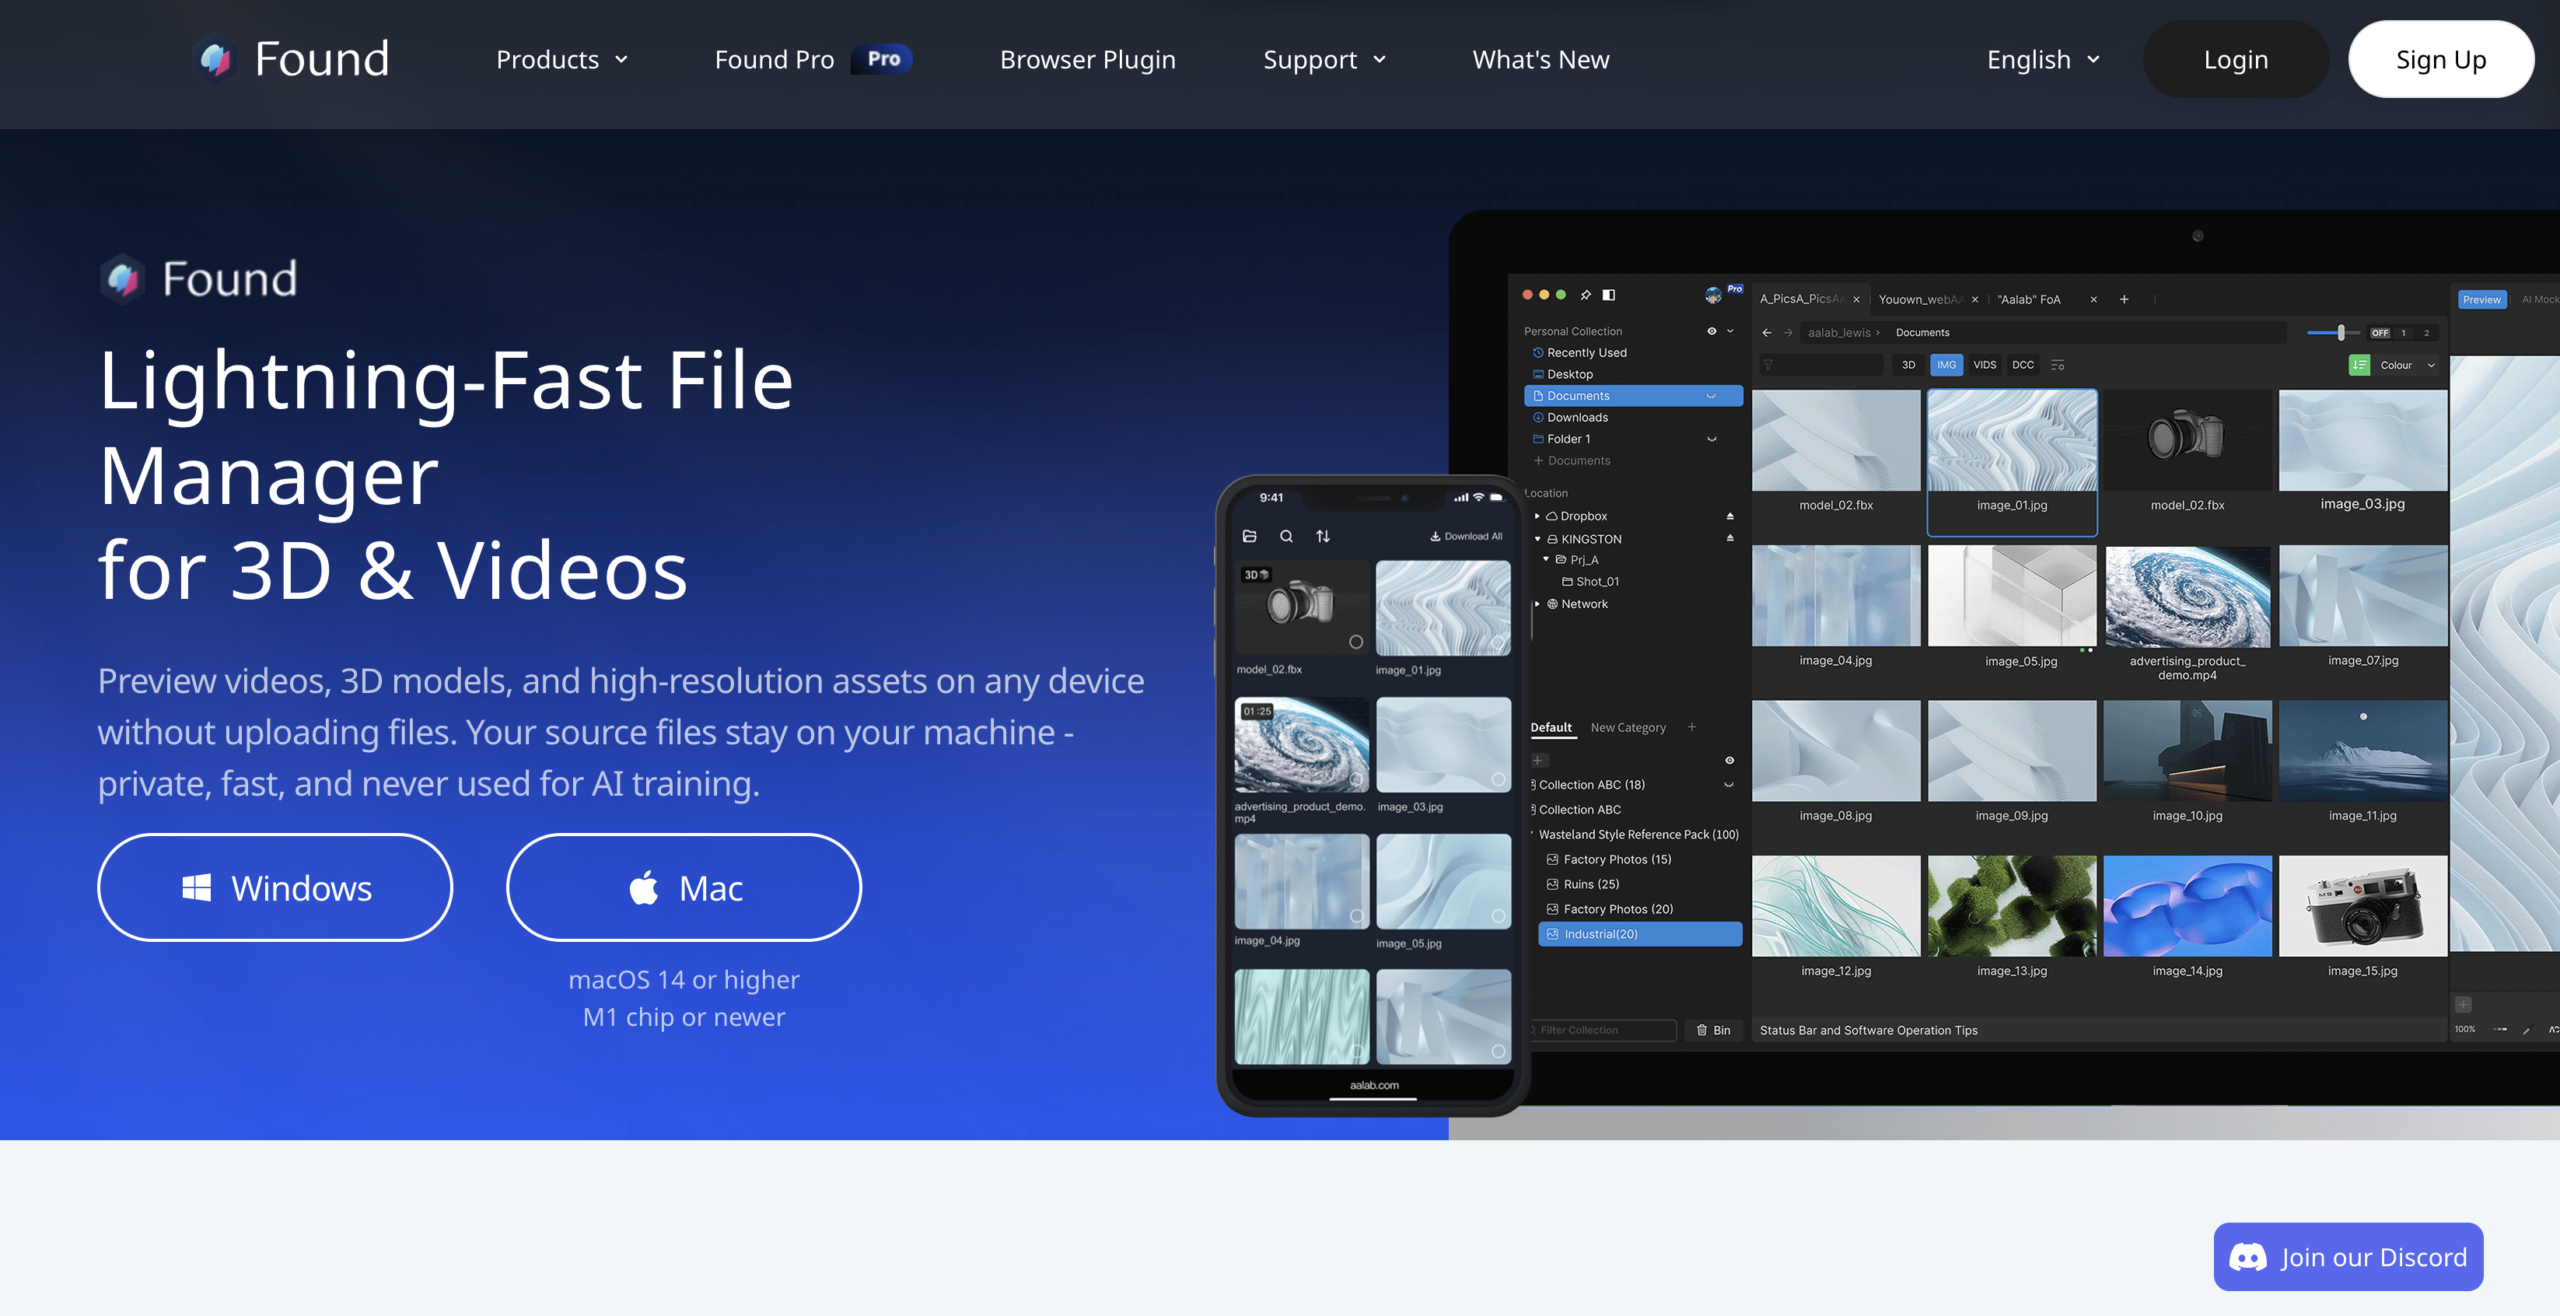Download for Windows button
Viewport: 2560px width, 1316px height.
pos(275,887)
